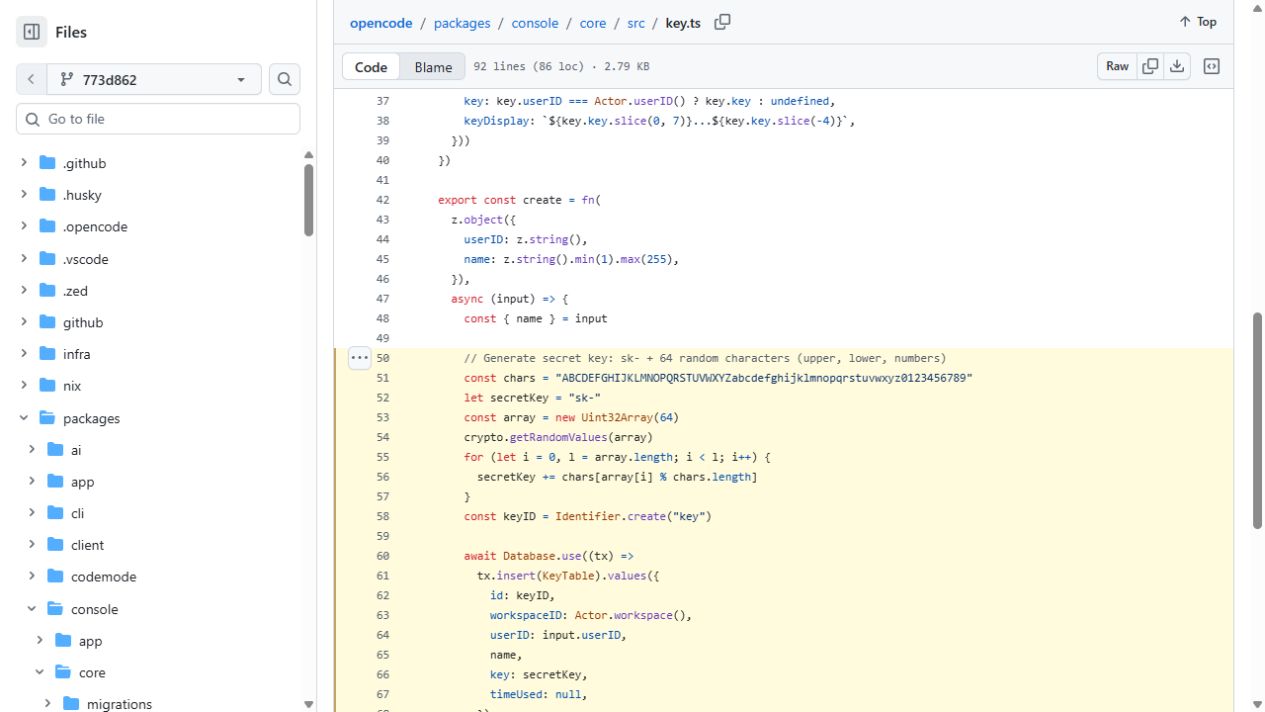
Task: Switch to the Blame view tab
Action: coord(433,67)
